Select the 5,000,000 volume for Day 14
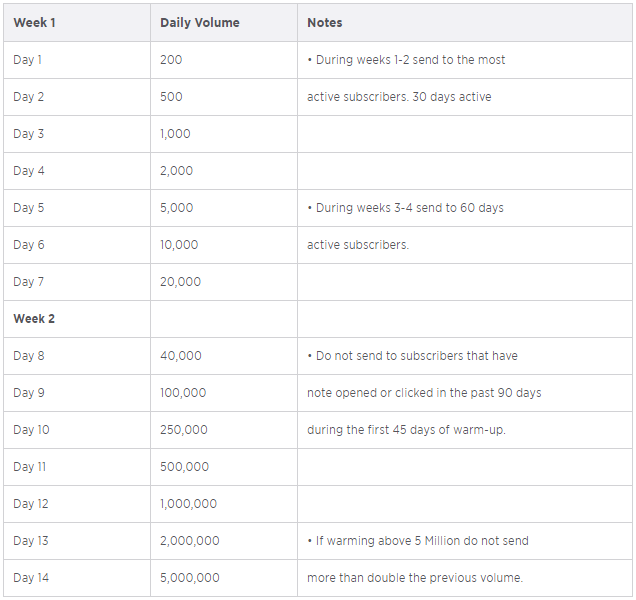 pos(189,578)
